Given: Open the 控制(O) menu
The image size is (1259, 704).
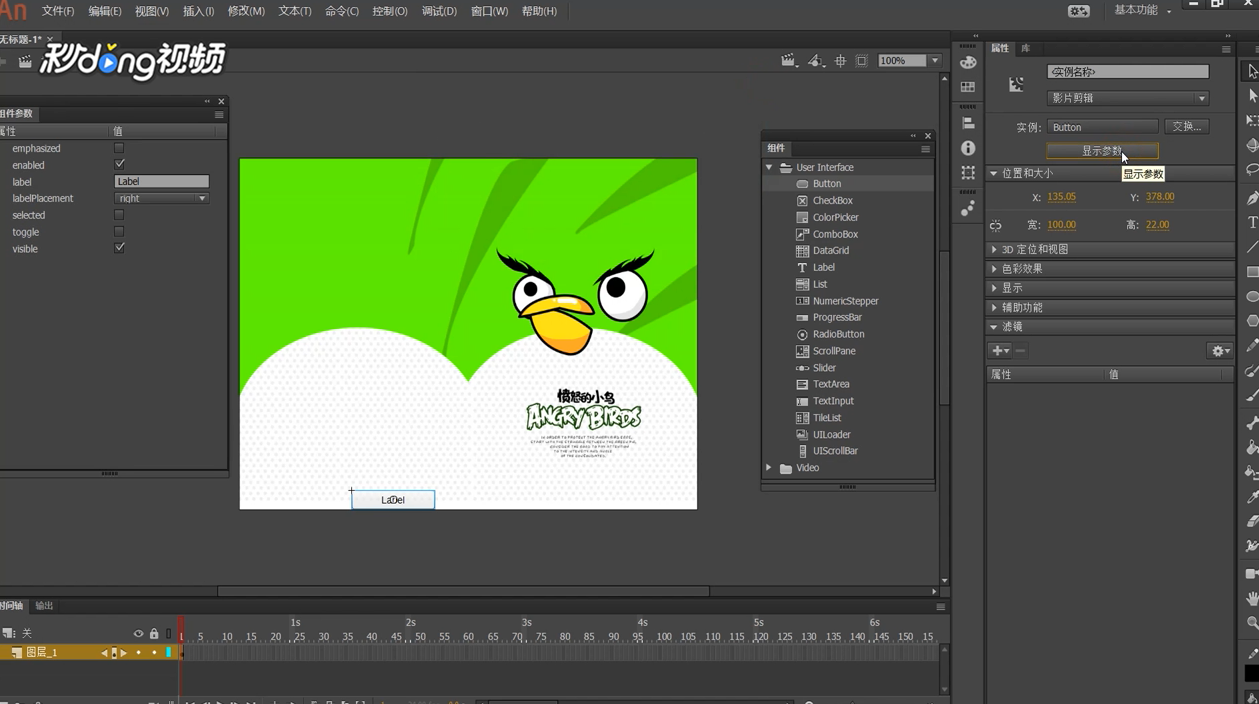Looking at the screenshot, I should click(x=390, y=11).
